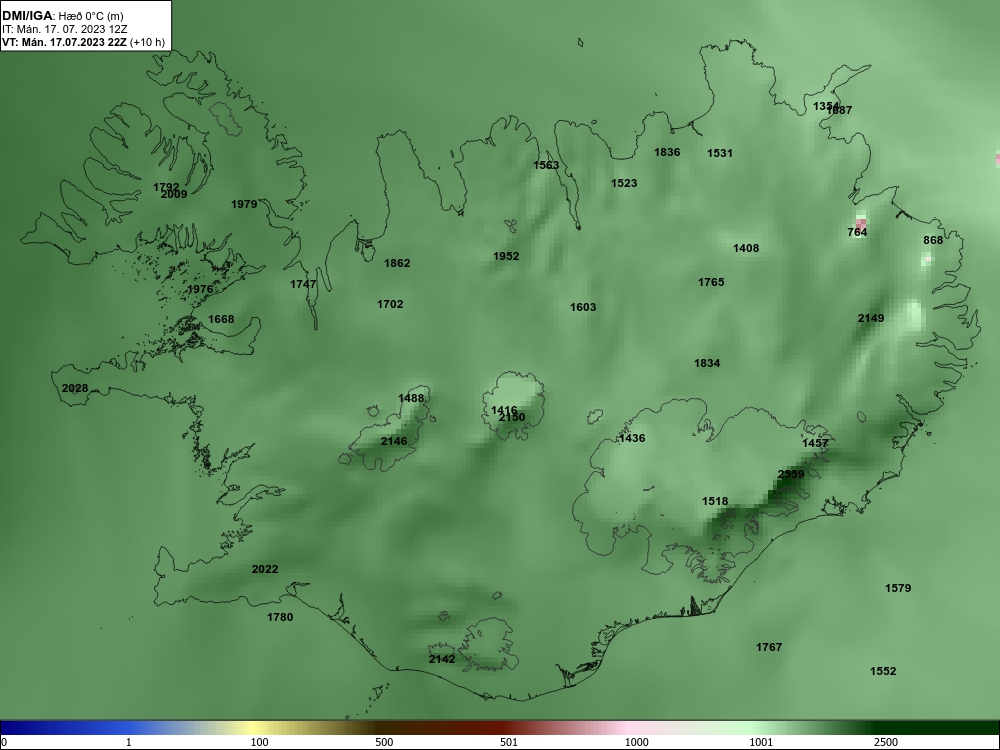Click the map value 1518
The height and width of the screenshot is (750, 1000).
tap(715, 501)
